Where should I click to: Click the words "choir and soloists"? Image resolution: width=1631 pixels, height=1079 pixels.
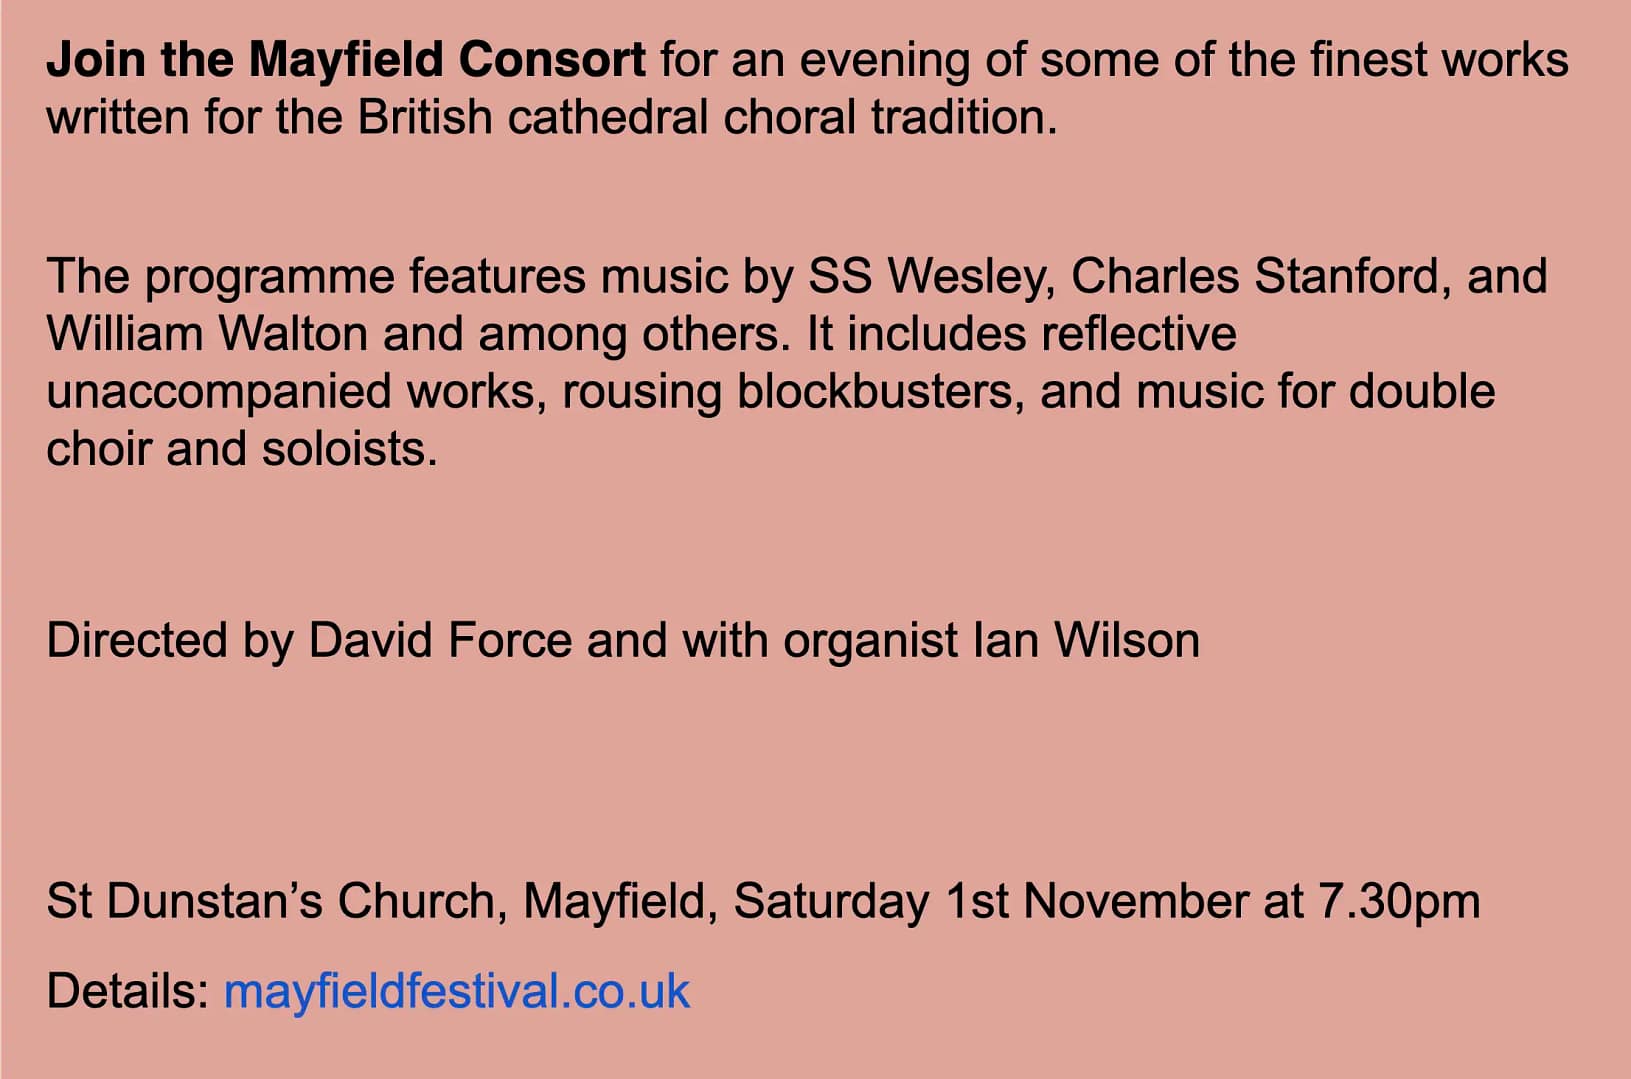242,450
